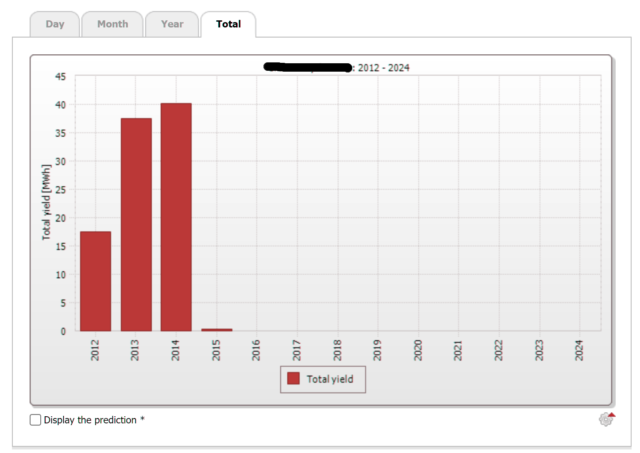Click the red Total yield legend swatch
The width and height of the screenshot is (640, 453).
(293, 379)
